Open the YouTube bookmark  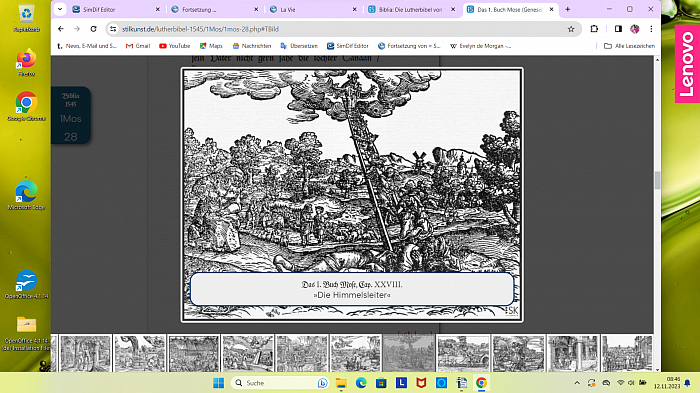click(x=175, y=46)
